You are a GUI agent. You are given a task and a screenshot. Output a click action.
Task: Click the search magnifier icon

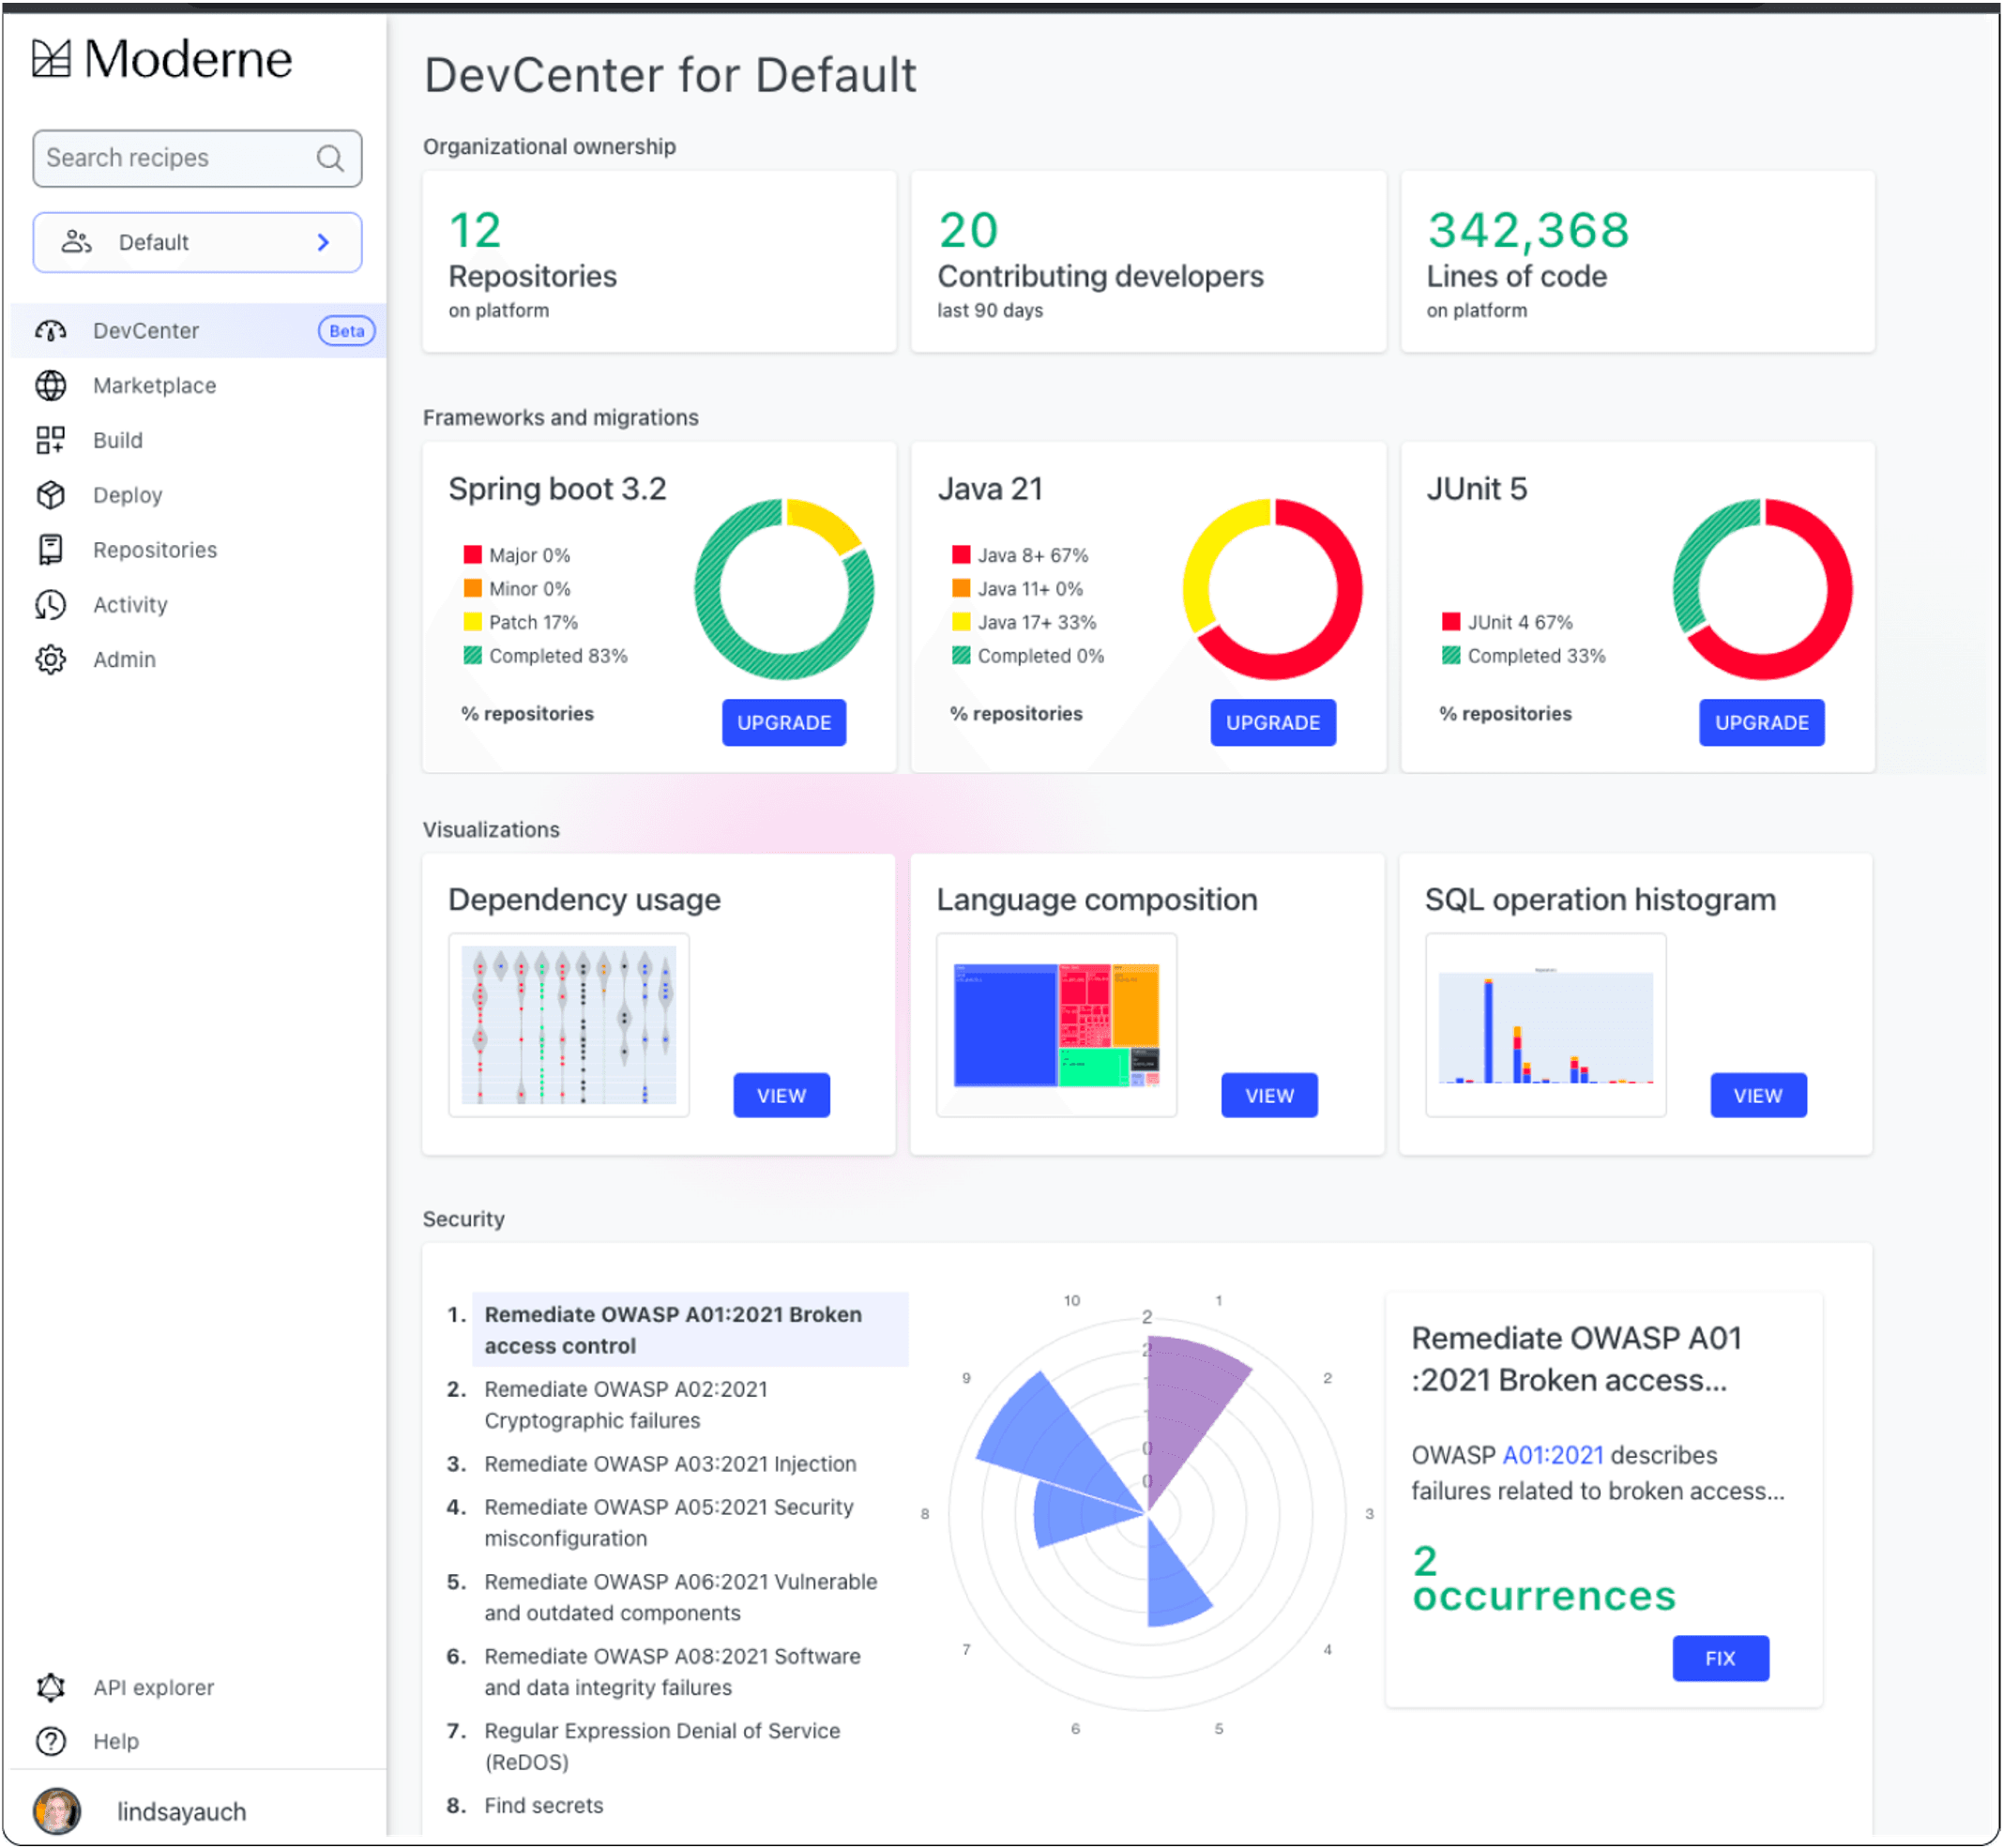pyautogui.click(x=330, y=158)
